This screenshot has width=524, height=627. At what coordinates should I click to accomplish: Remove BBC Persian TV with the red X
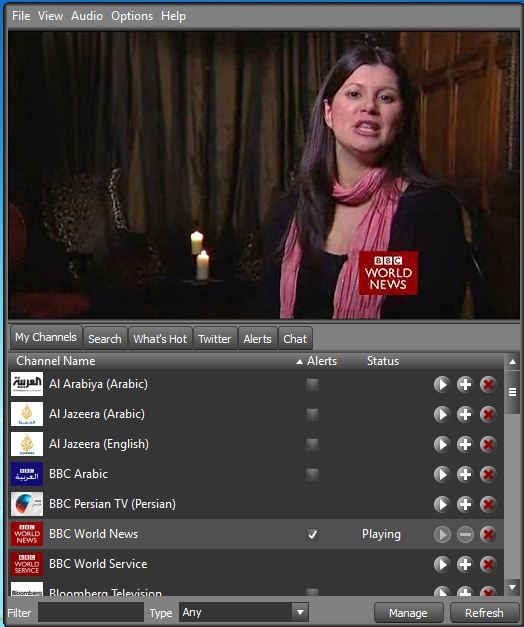[488, 504]
